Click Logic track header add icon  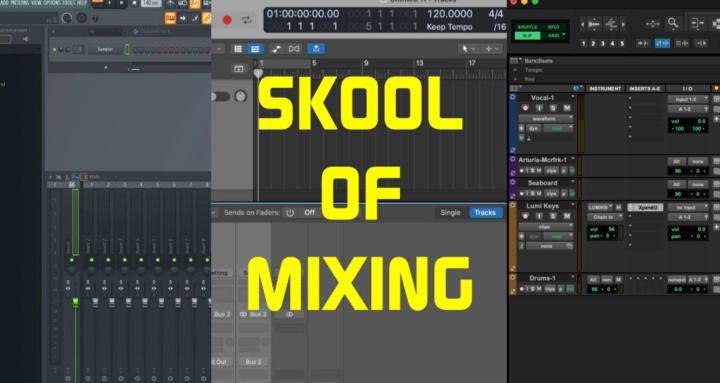coord(239,69)
